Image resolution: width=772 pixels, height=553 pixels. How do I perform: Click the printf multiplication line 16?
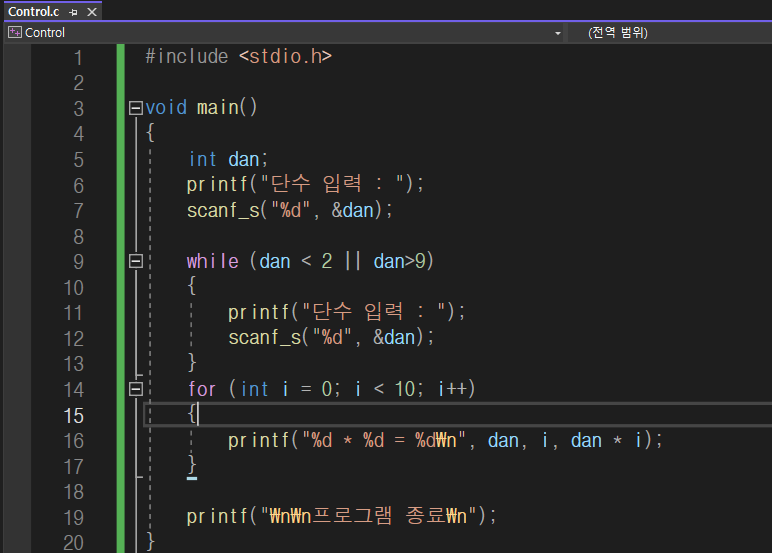[445, 440]
